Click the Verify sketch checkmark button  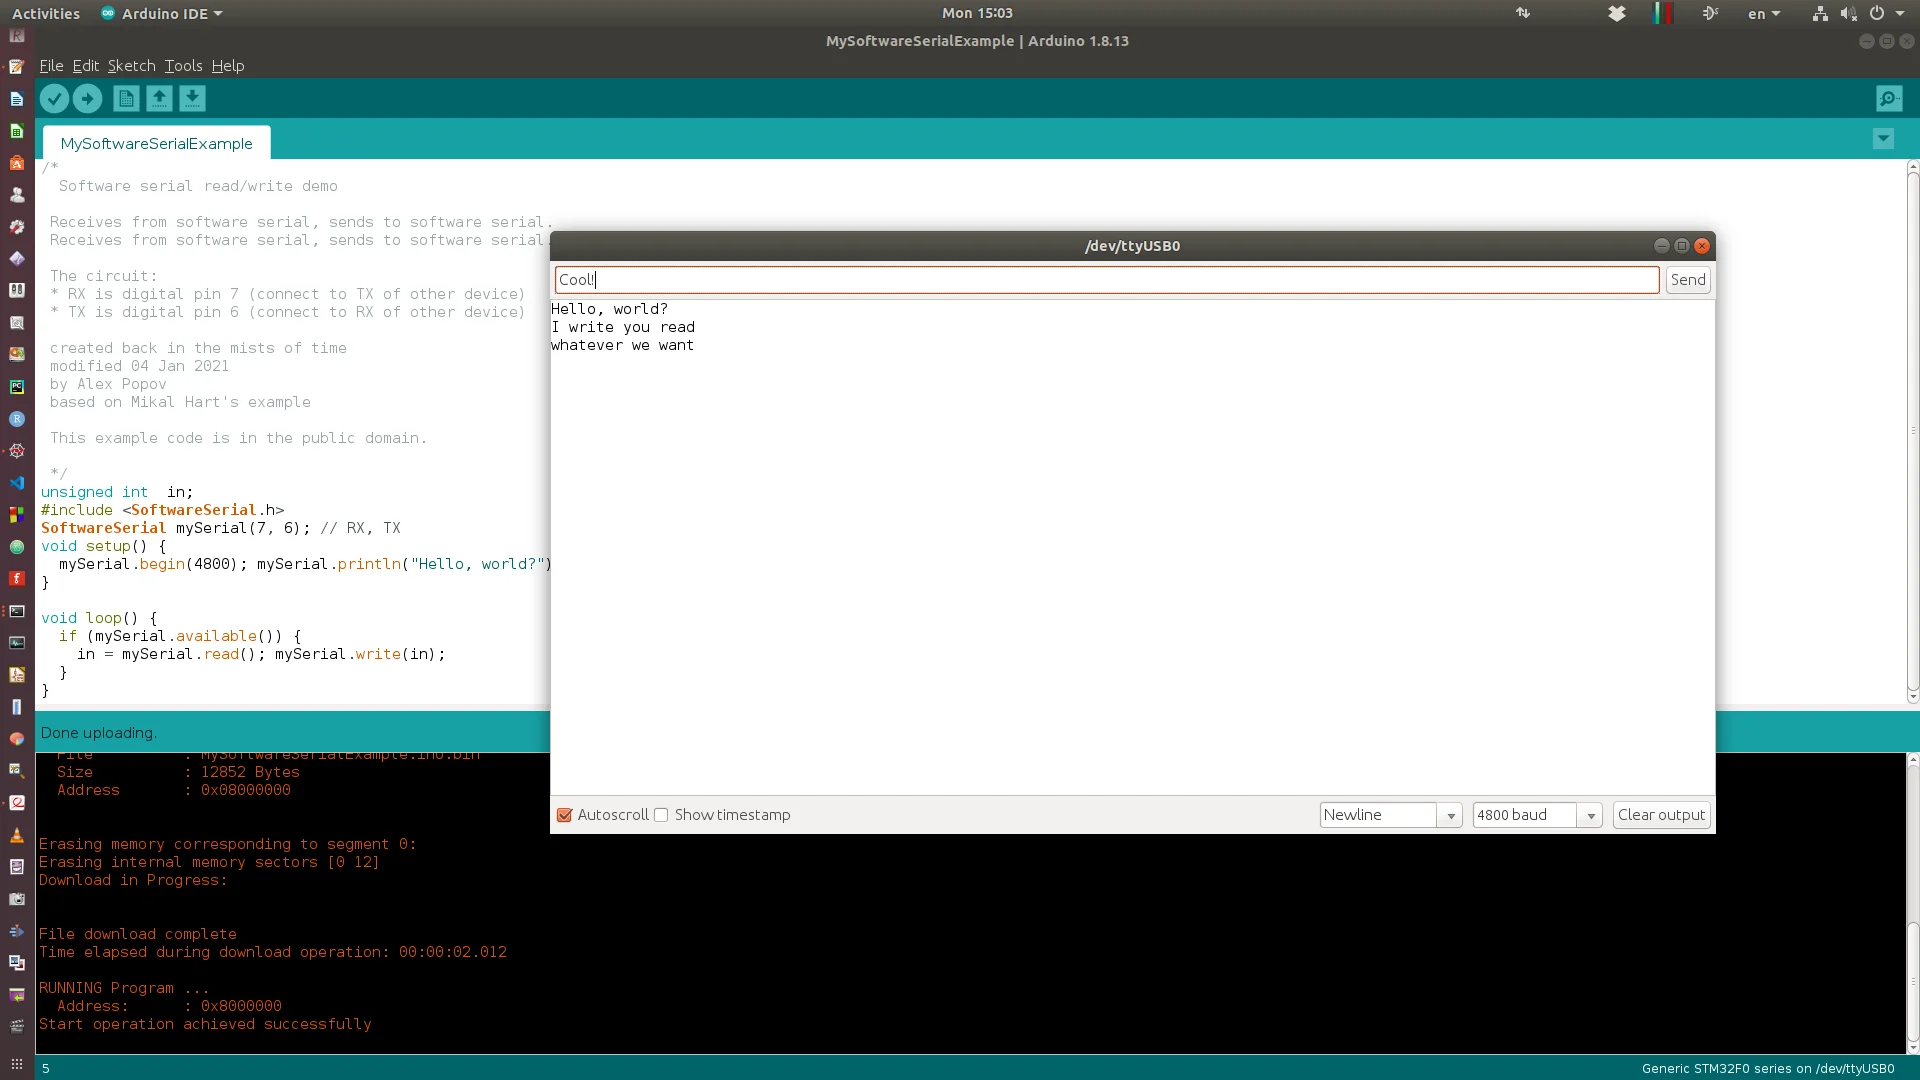pyautogui.click(x=54, y=98)
